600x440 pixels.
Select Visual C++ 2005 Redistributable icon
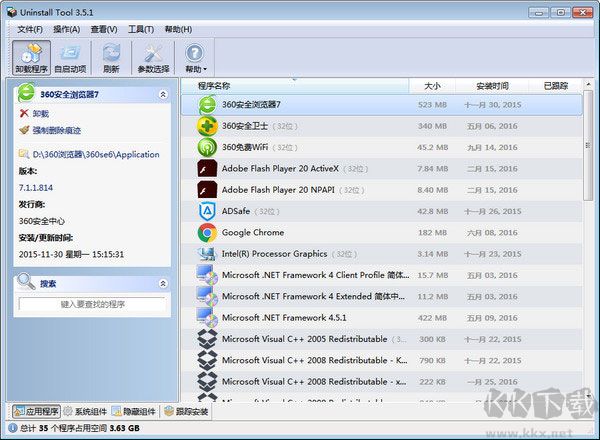pos(207,339)
